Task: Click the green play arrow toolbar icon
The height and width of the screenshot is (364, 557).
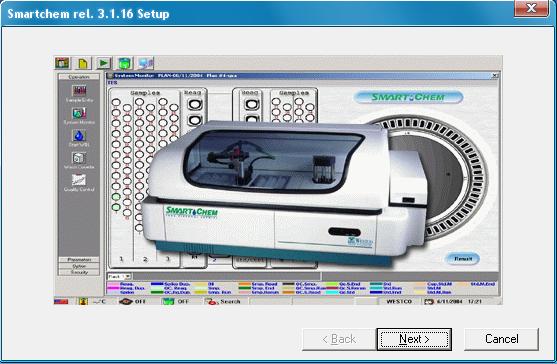Action: click(103, 63)
